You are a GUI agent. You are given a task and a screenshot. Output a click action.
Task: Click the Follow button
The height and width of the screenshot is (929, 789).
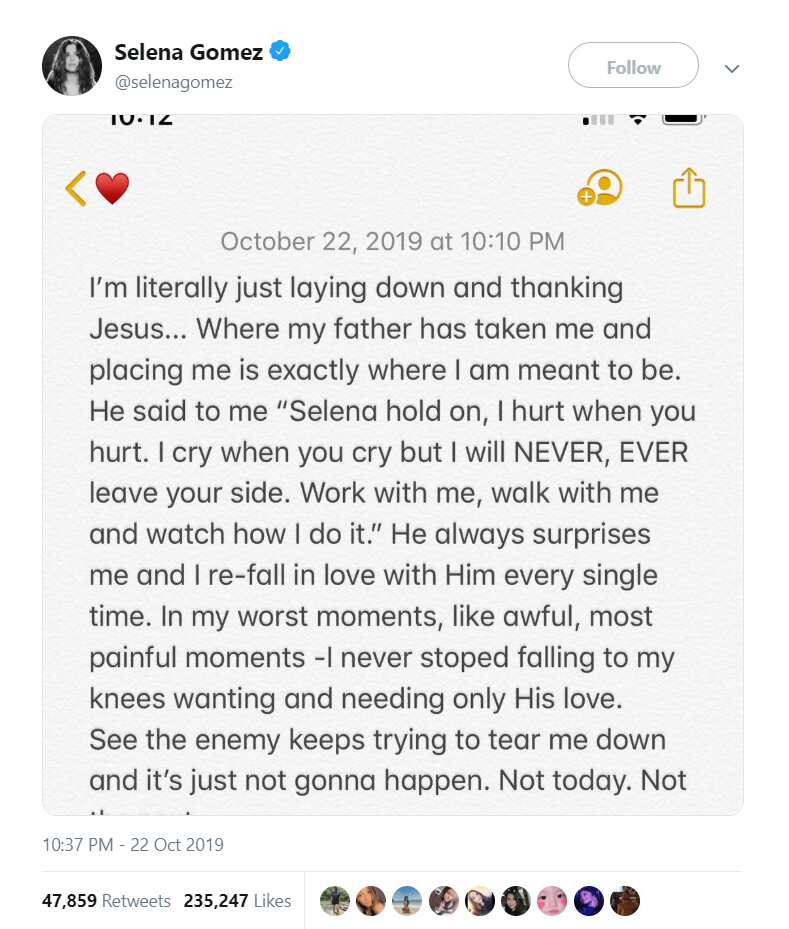pyautogui.click(x=633, y=65)
